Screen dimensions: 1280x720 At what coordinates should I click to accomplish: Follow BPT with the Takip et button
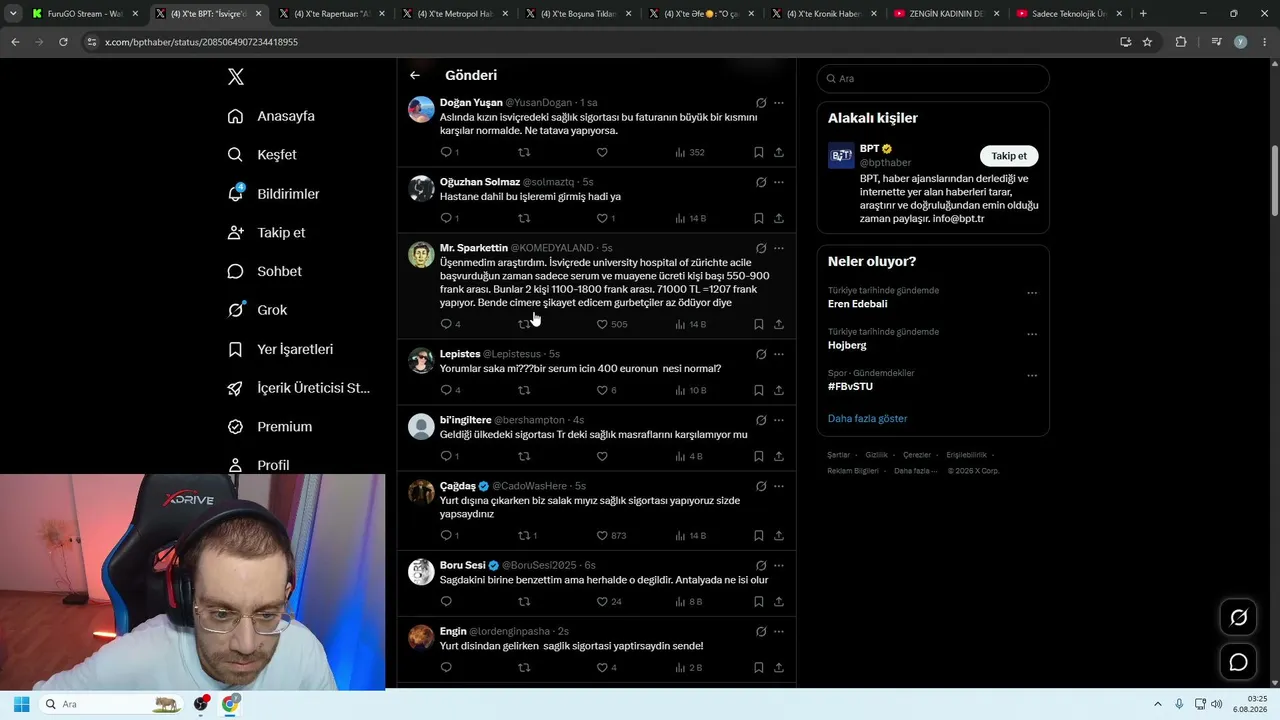tap(1009, 156)
